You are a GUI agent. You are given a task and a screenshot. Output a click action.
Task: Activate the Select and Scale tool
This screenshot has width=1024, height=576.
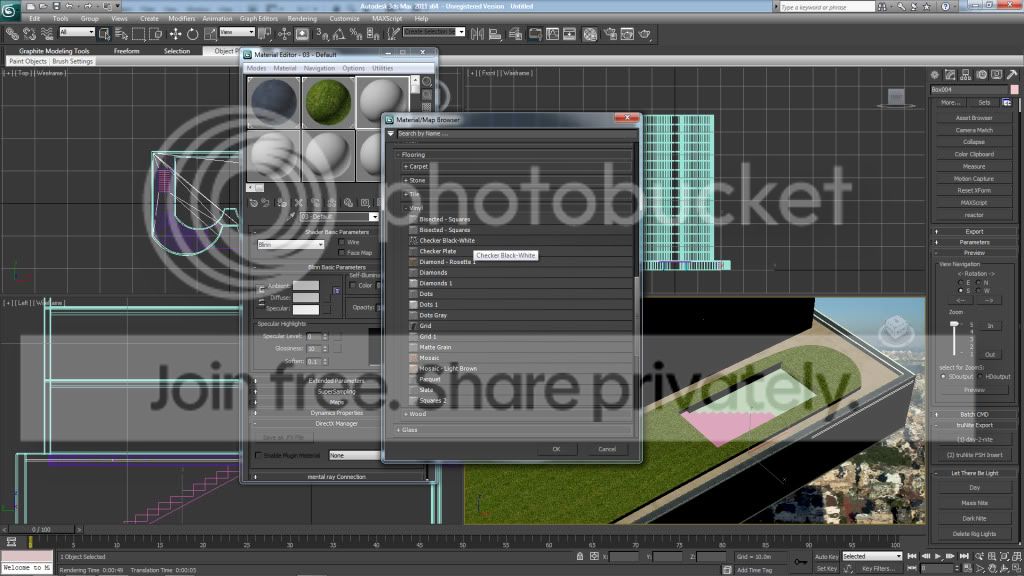point(210,34)
